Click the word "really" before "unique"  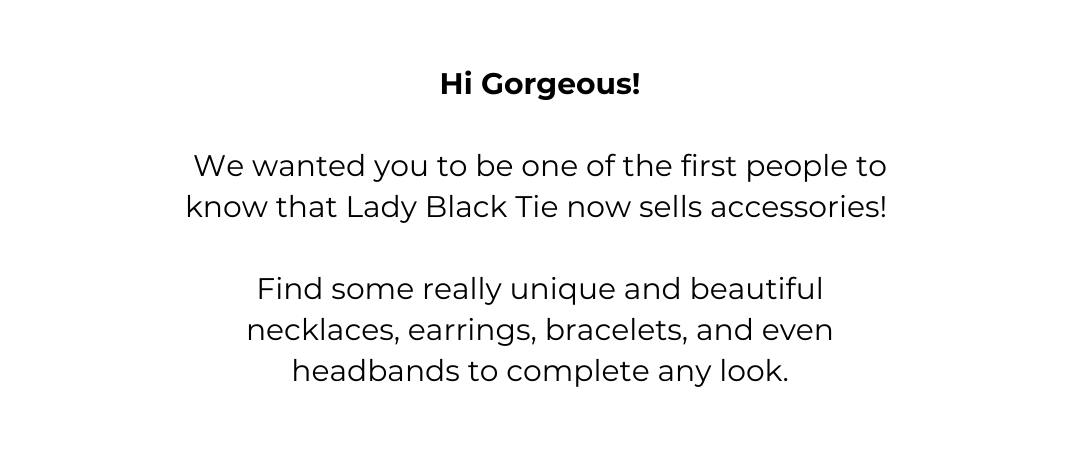(462, 290)
